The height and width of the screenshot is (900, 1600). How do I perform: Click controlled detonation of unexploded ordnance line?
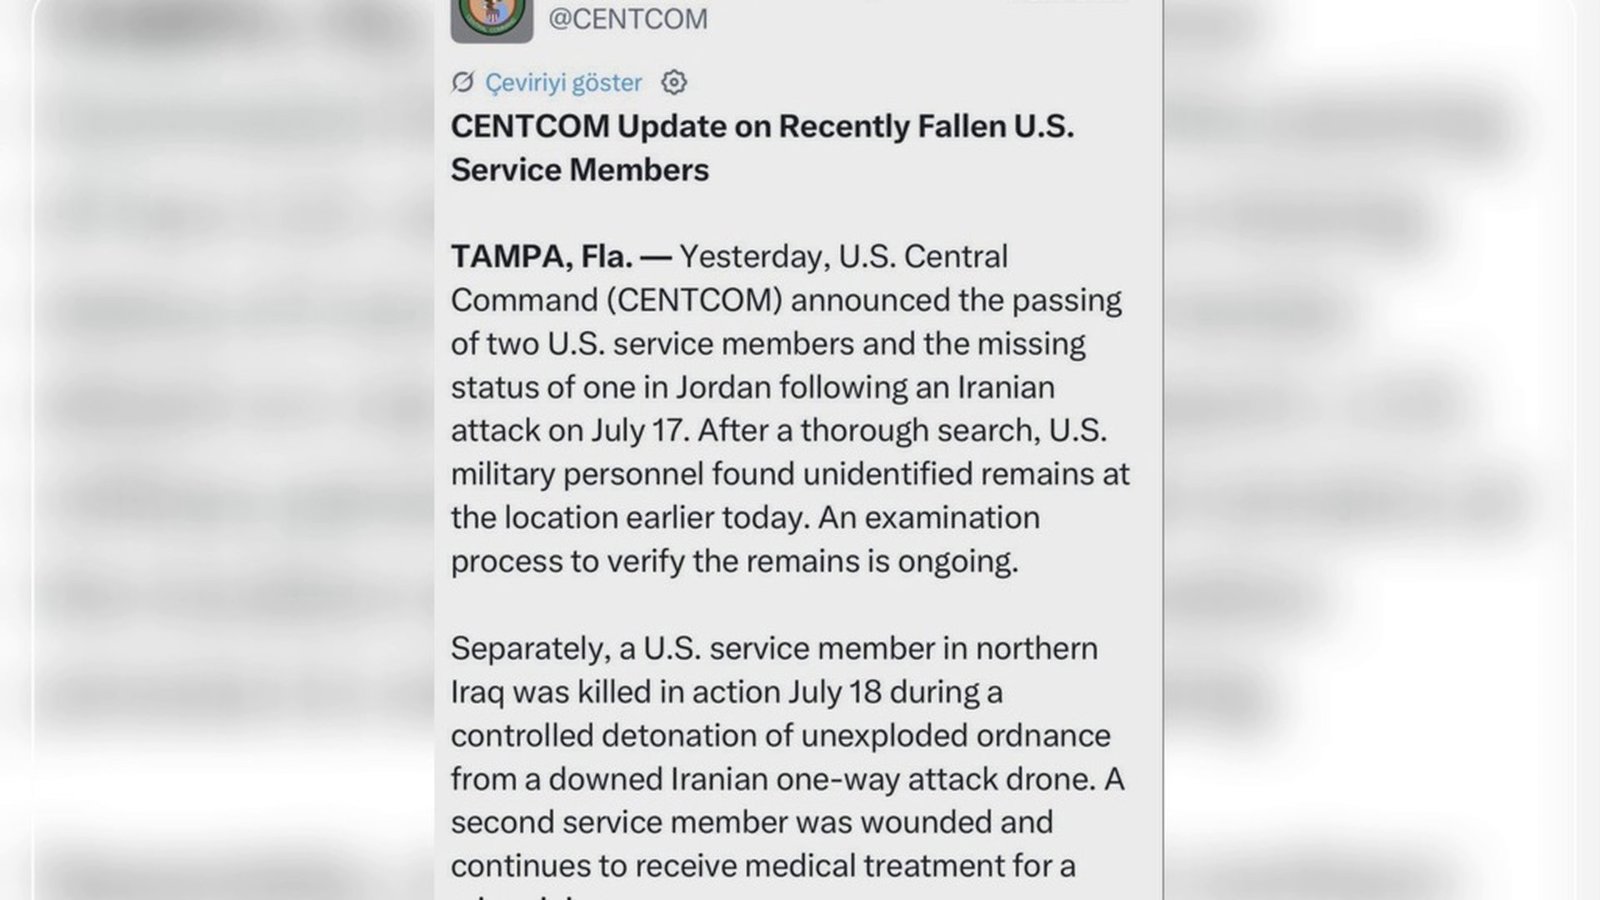pyautogui.click(x=781, y=735)
